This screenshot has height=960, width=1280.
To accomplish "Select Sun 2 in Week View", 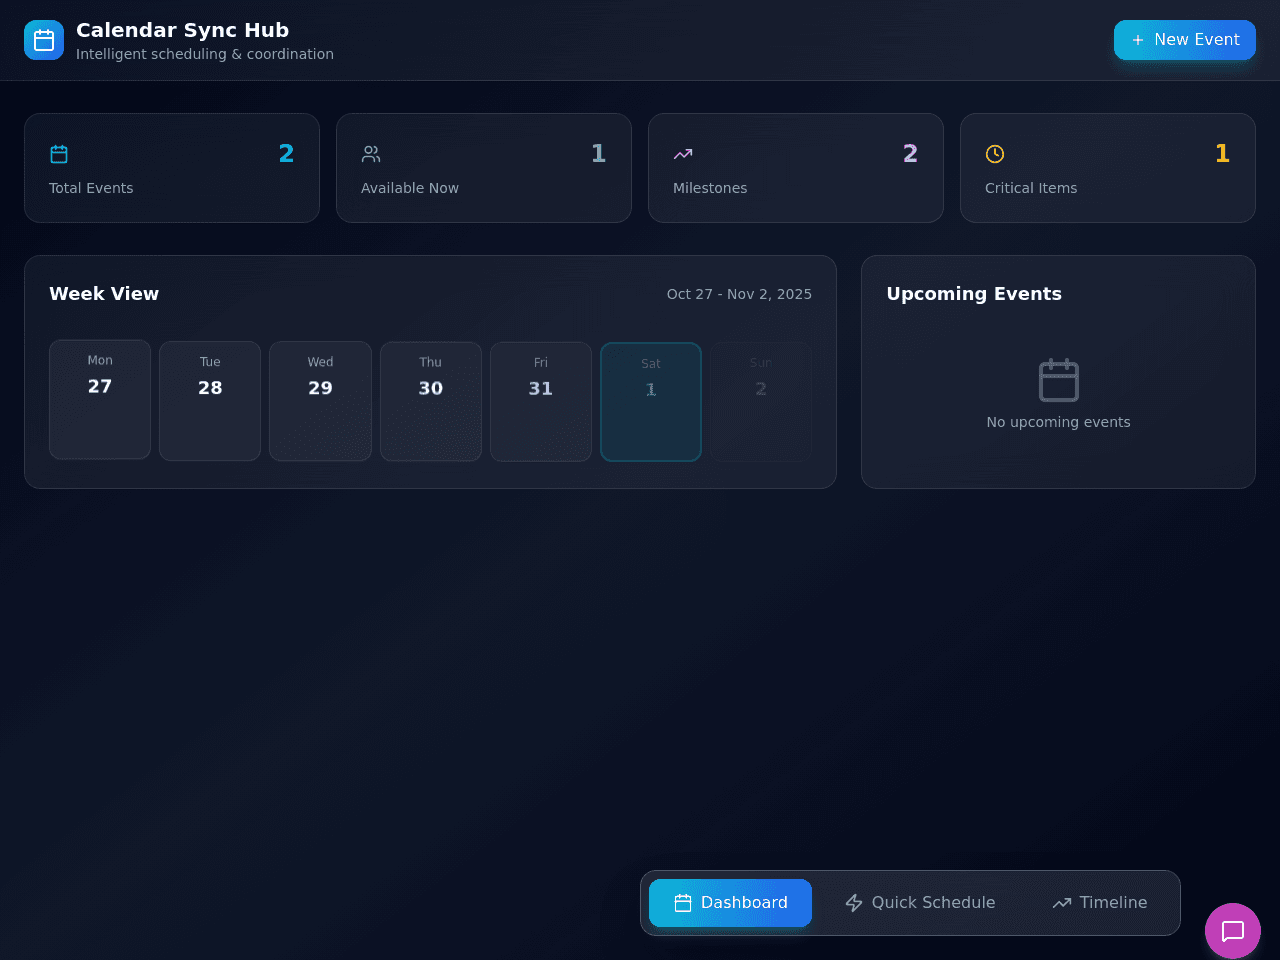I will click(x=761, y=402).
